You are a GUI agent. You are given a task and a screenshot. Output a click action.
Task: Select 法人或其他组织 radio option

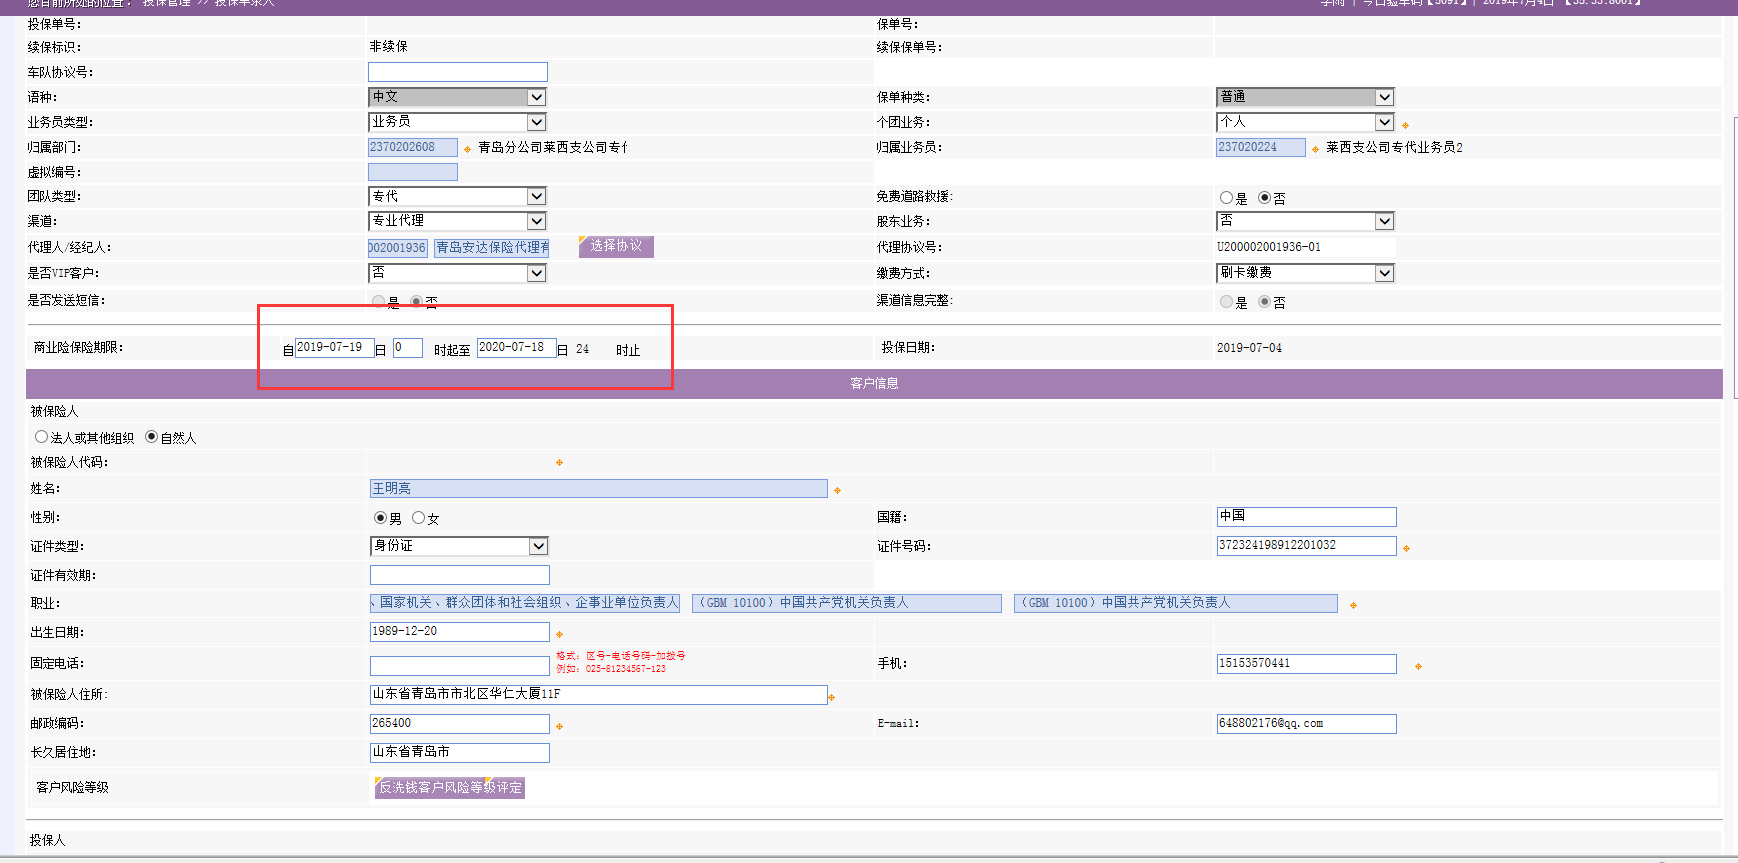41,437
